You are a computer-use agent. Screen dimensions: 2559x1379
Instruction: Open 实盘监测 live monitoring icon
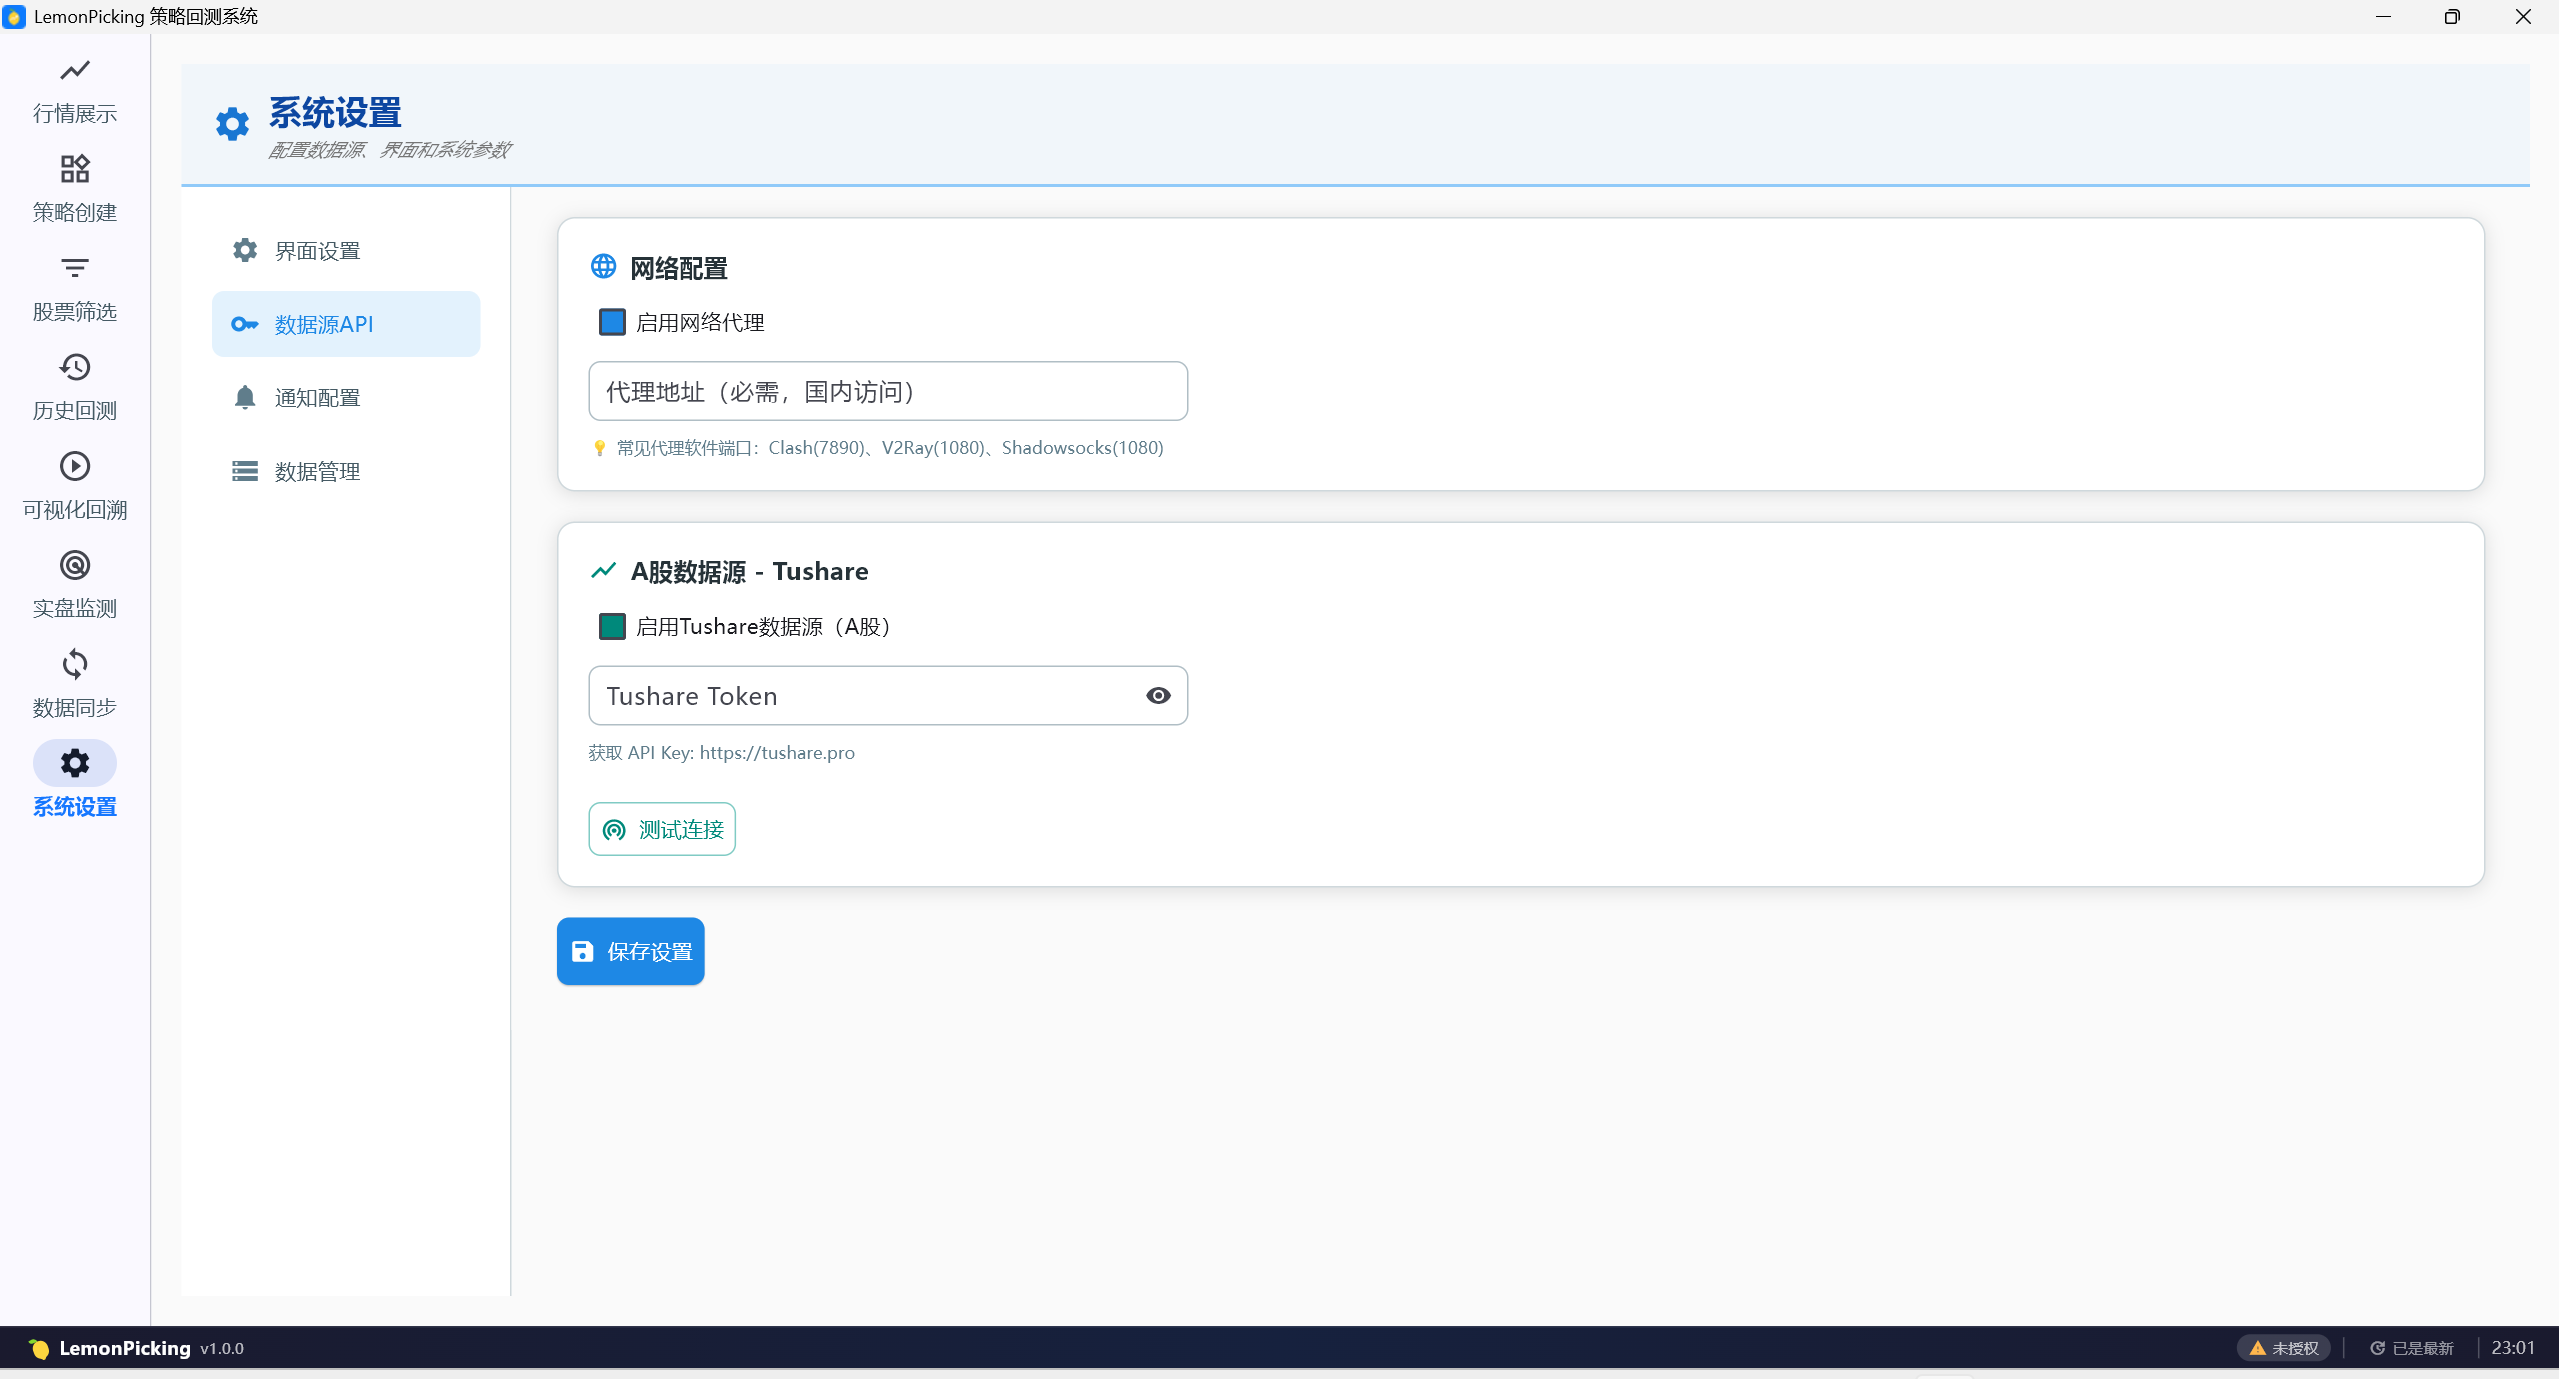click(75, 565)
